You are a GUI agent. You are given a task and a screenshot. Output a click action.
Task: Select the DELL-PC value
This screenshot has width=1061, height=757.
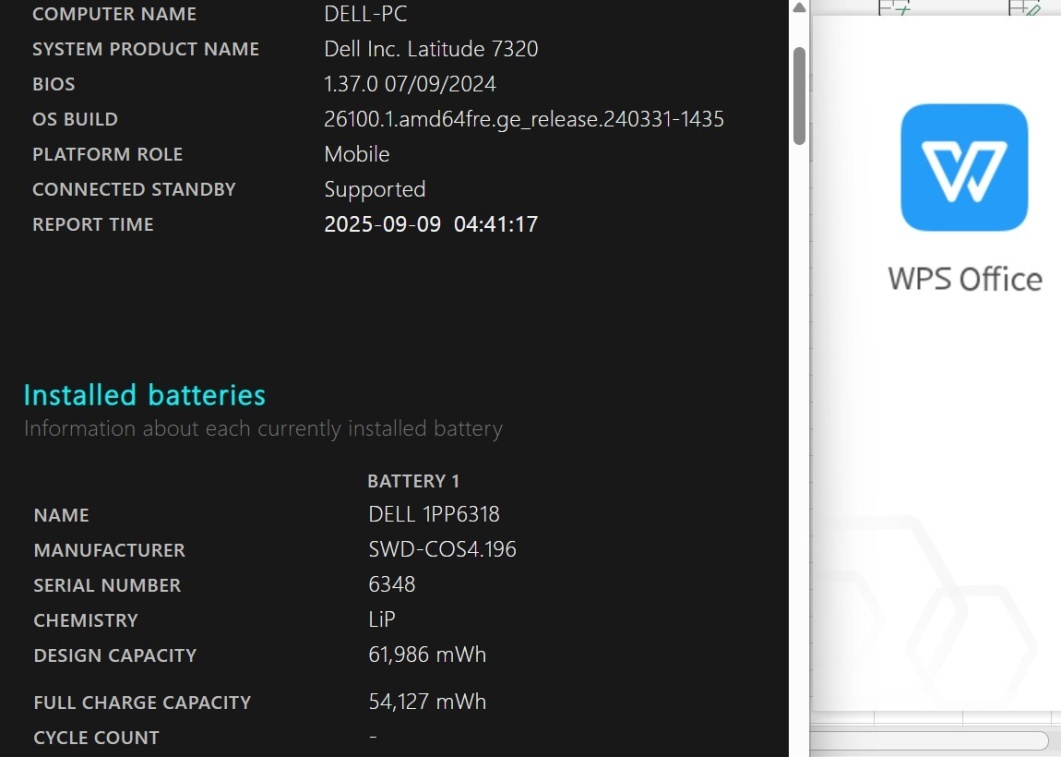click(x=365, y=14)
